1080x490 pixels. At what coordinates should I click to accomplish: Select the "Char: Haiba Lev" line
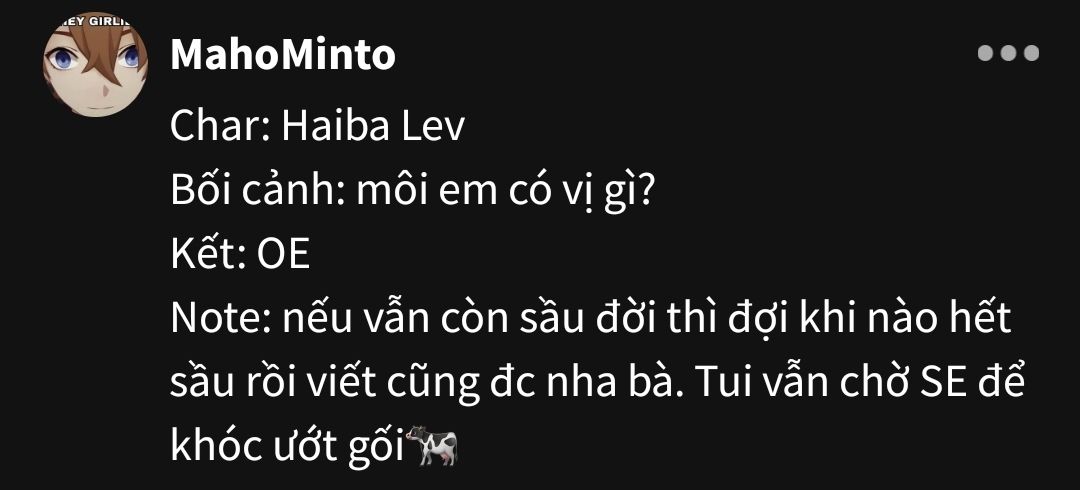click(317, 127)
